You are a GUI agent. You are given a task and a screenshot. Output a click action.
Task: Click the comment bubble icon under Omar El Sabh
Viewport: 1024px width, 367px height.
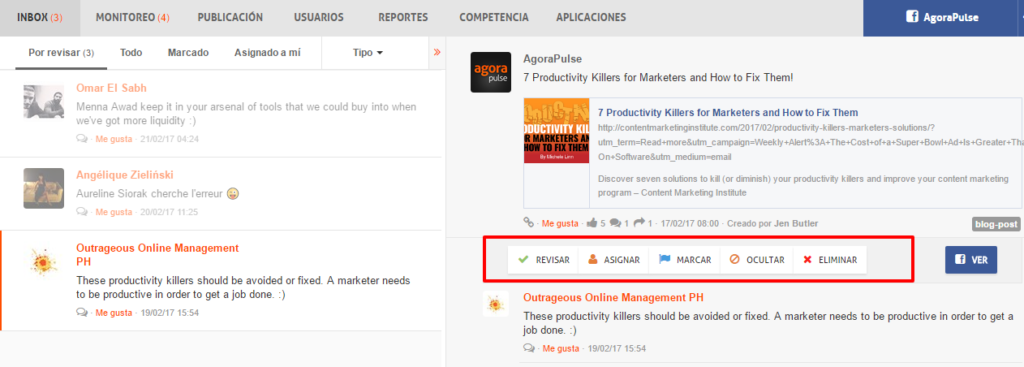[82, 139]
